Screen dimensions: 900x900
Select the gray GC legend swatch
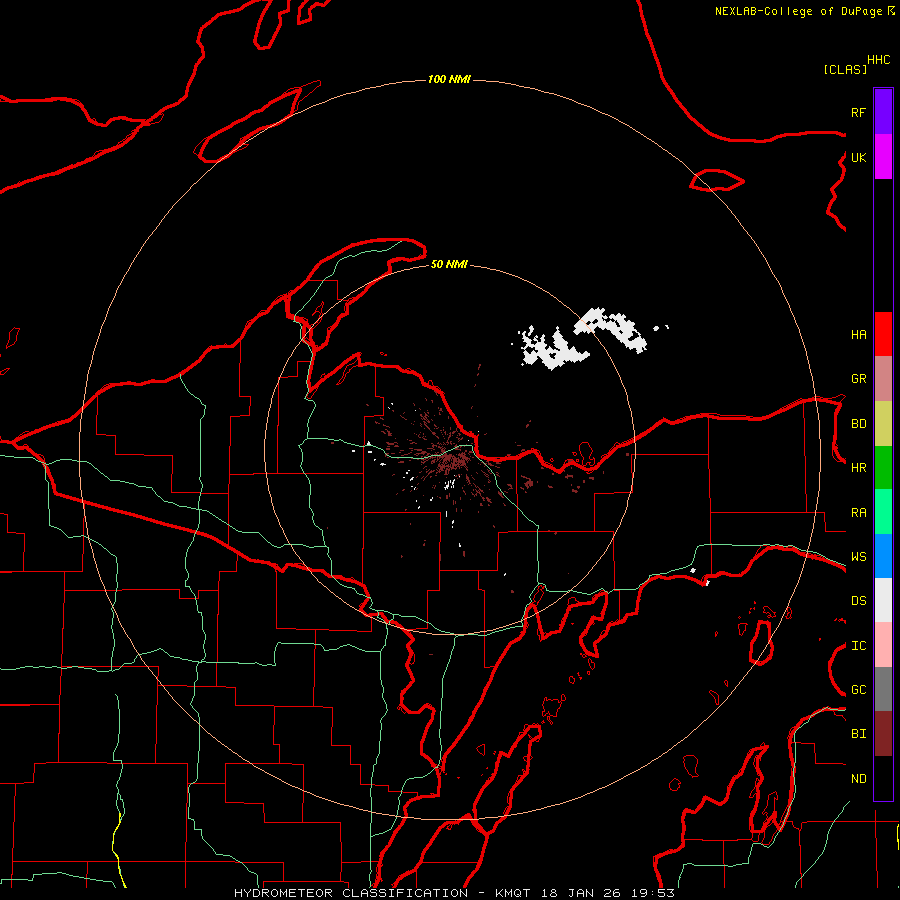(883, 689)
